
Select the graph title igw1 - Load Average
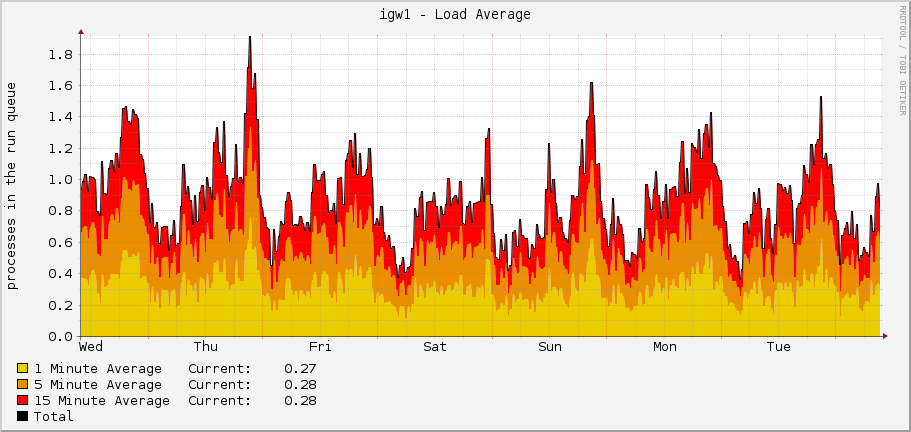(x=455, y=15)
